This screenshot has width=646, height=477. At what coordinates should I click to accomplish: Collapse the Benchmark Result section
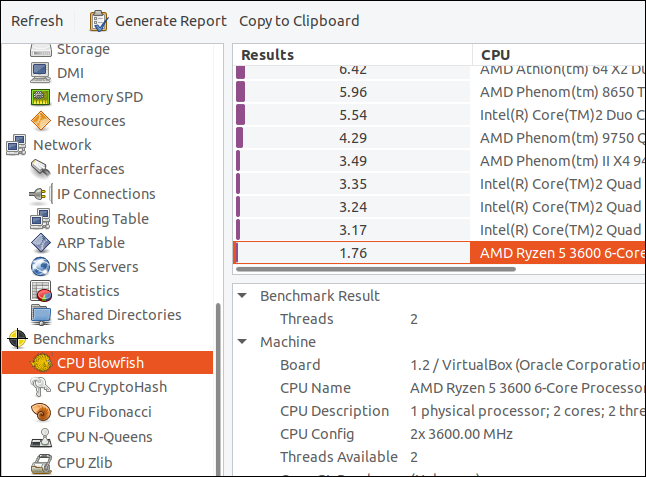tap(242, 296)
